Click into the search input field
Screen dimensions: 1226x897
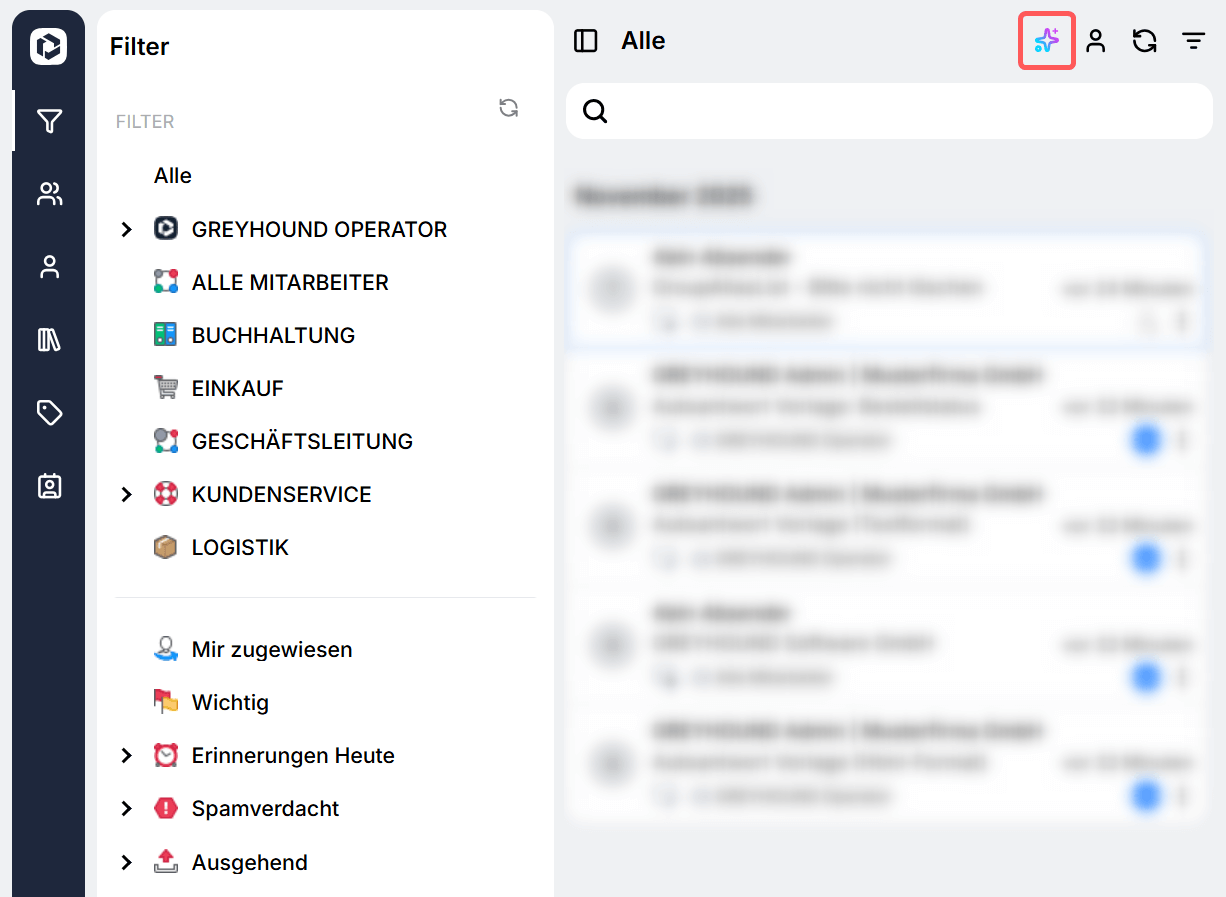coord(900,111)
